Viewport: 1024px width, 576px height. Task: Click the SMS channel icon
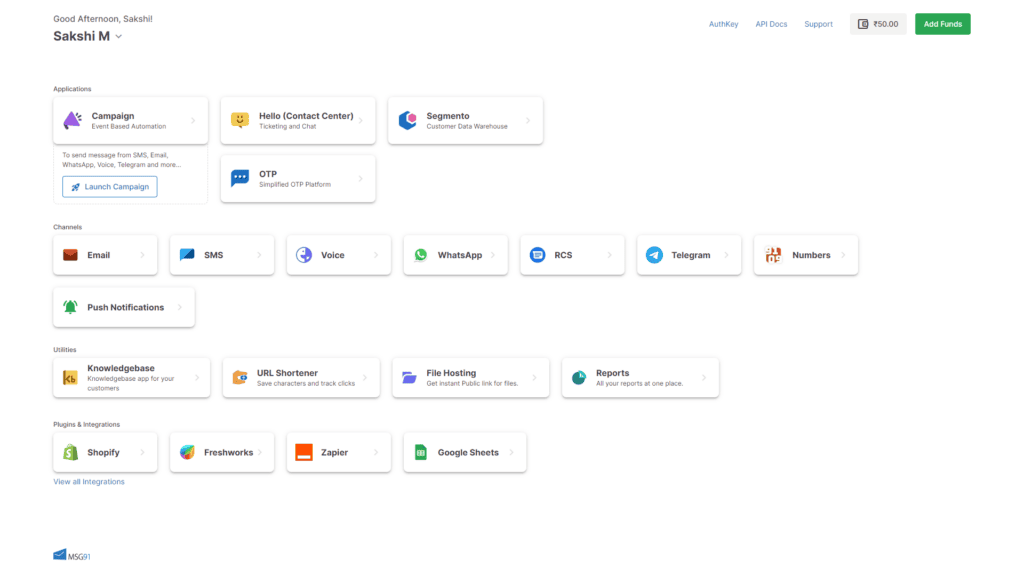187,255
